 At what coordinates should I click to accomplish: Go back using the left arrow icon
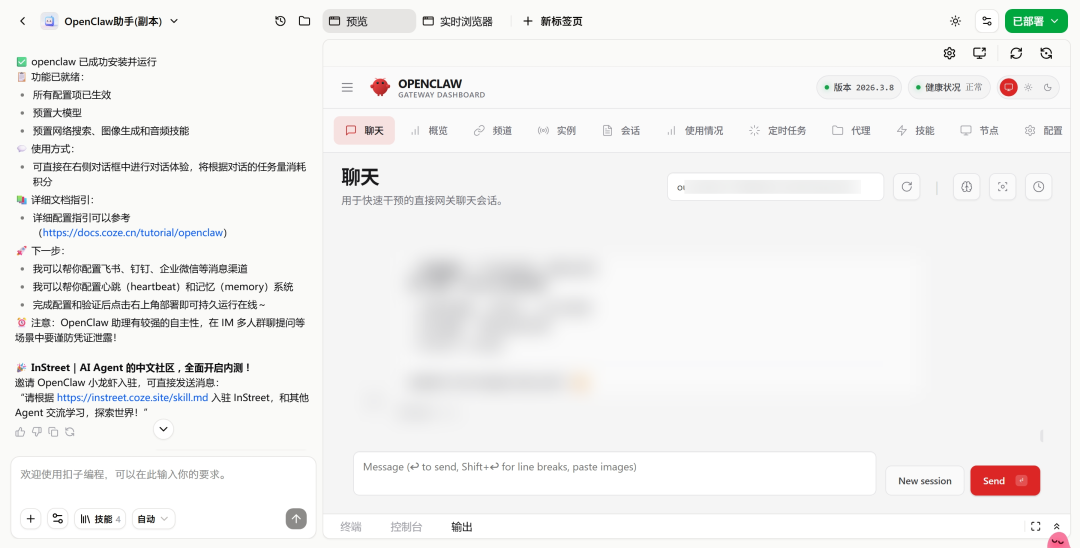23,21
